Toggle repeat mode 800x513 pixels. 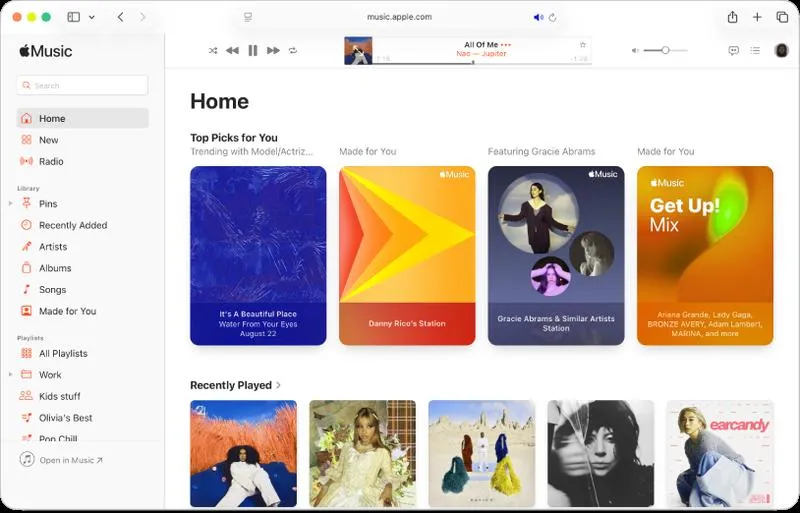tap(293, 51)
